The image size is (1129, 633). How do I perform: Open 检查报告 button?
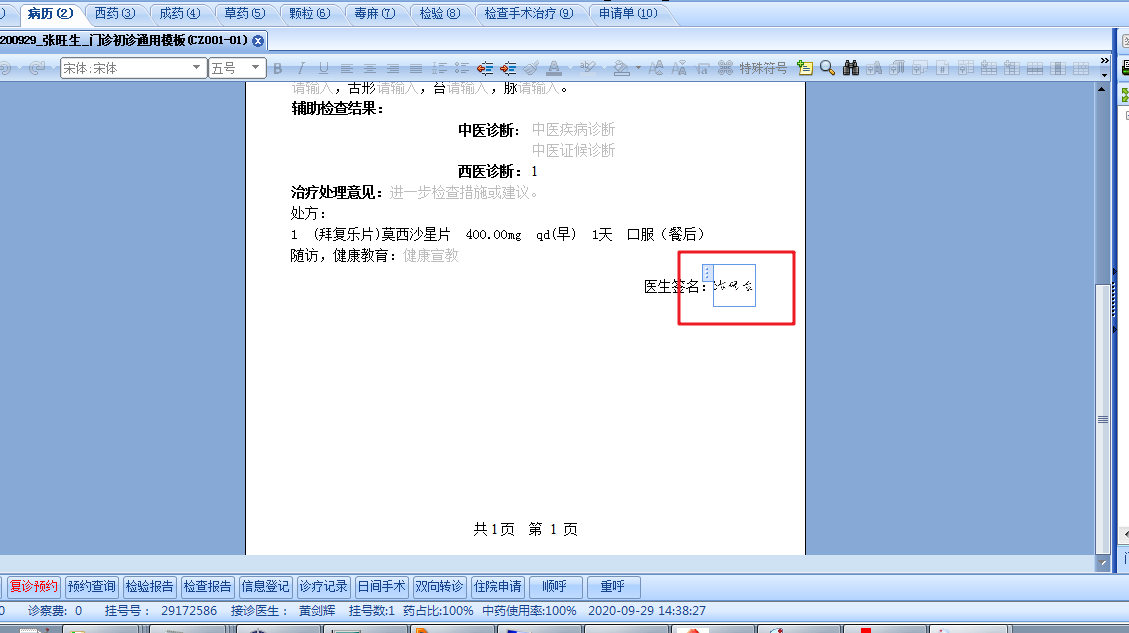207,587
